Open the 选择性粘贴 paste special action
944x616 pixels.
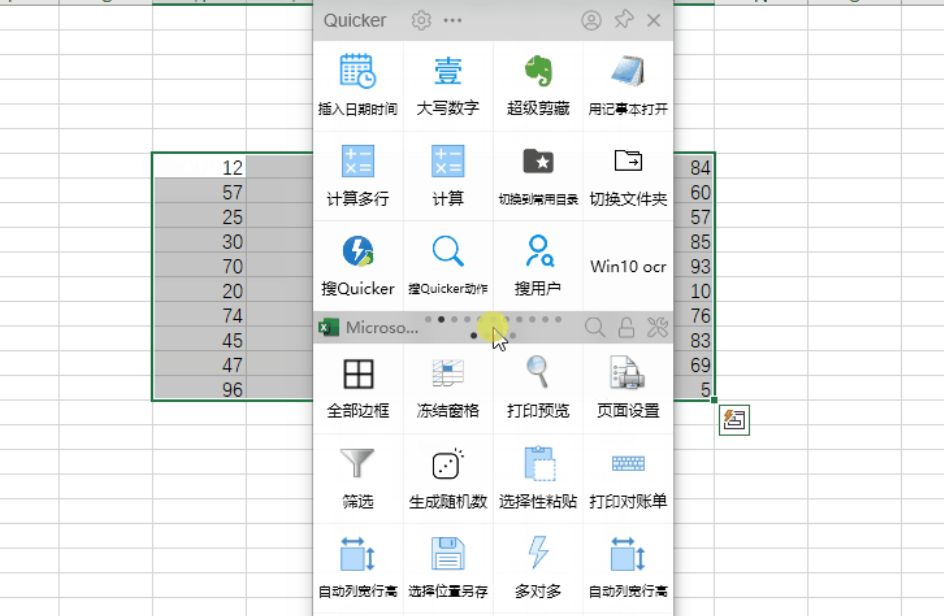(538, 474)
